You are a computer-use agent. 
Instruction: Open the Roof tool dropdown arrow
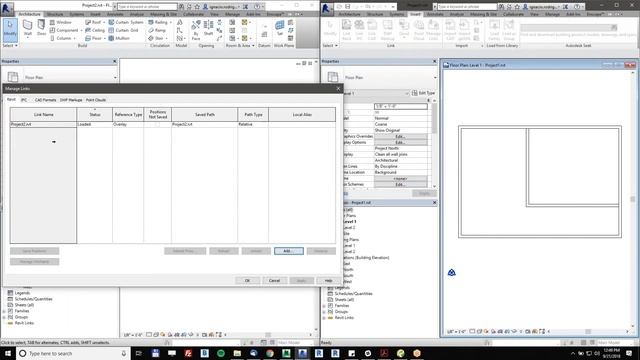click(x=104, y=22)
